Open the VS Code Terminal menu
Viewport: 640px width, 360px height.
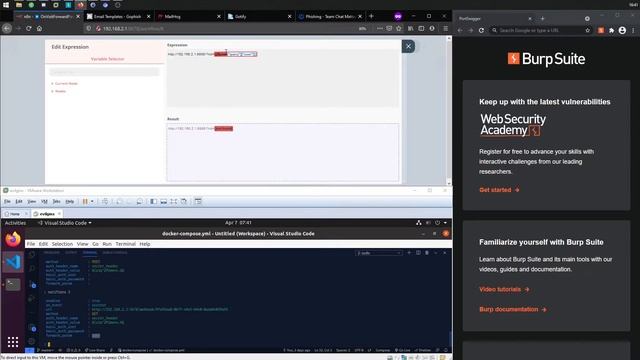(x=125, y=244)
